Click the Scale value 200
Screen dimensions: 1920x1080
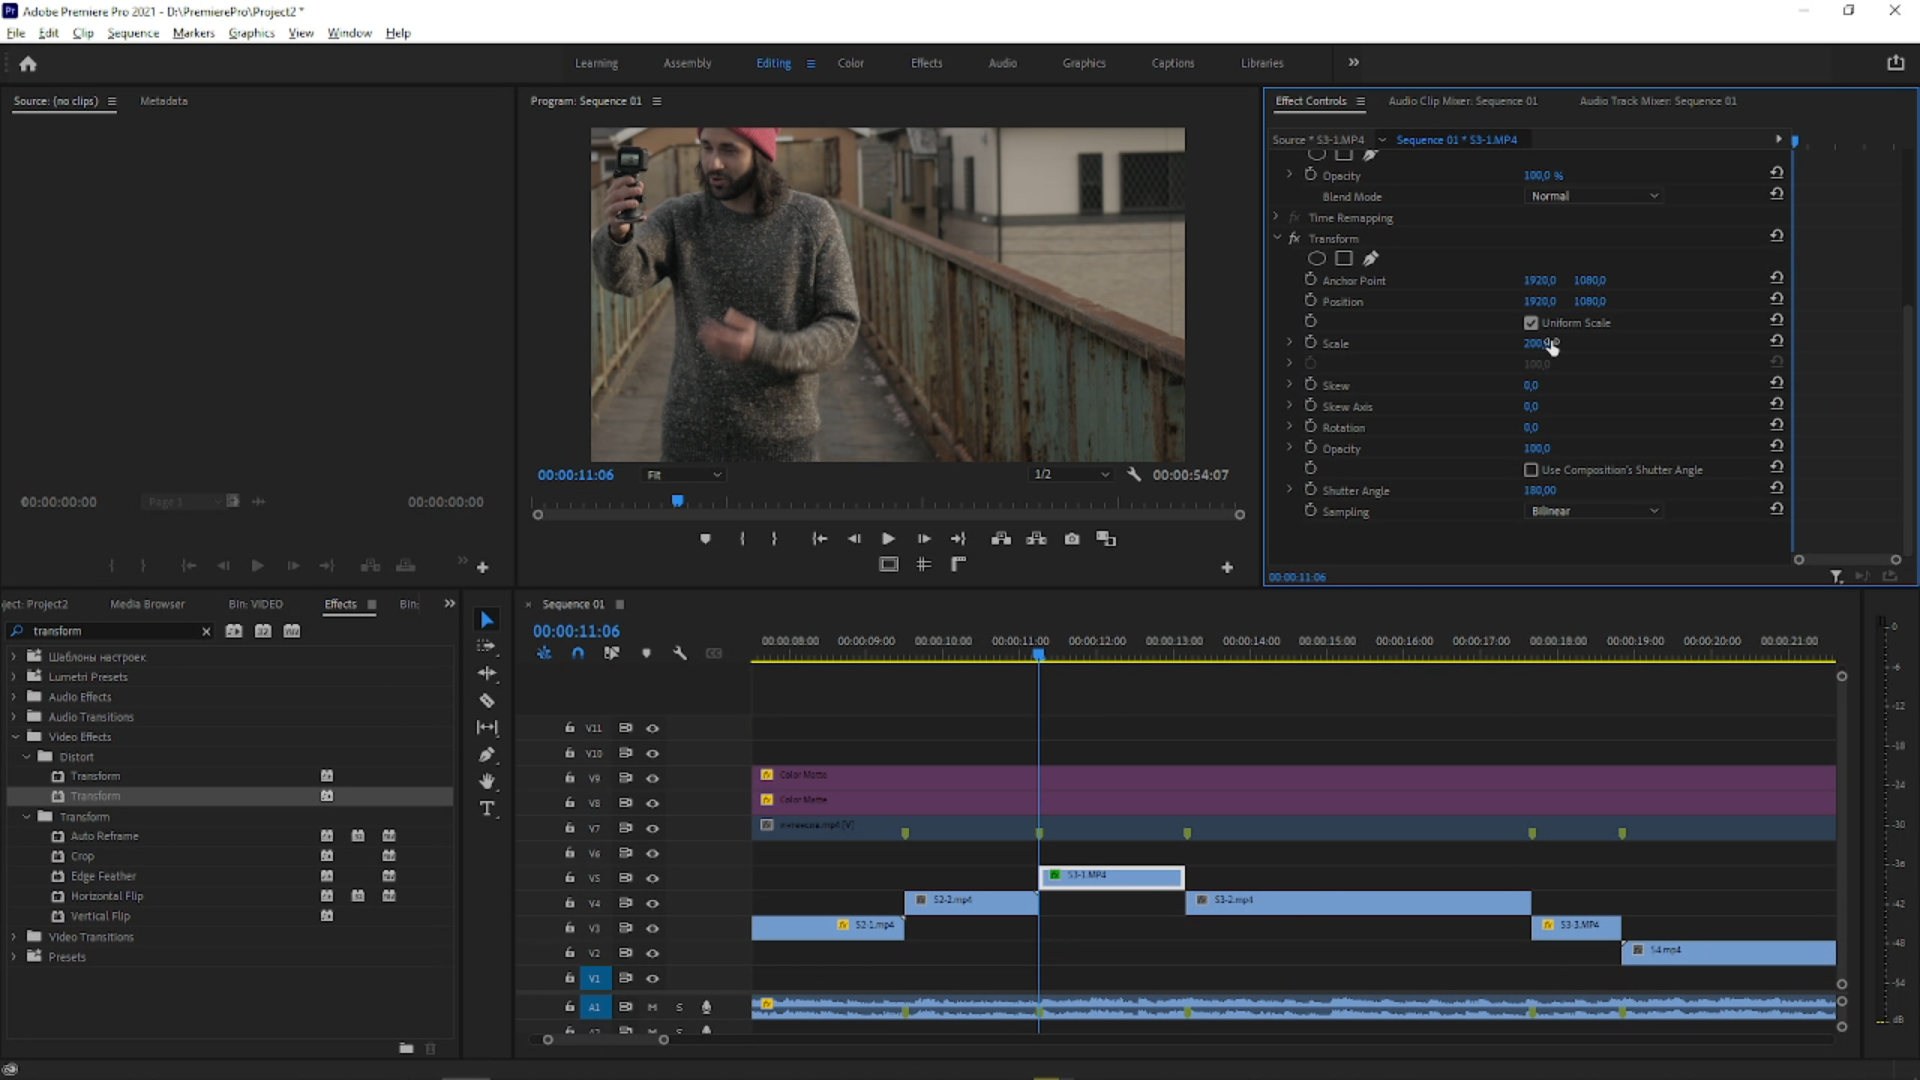click(1536, 343)
